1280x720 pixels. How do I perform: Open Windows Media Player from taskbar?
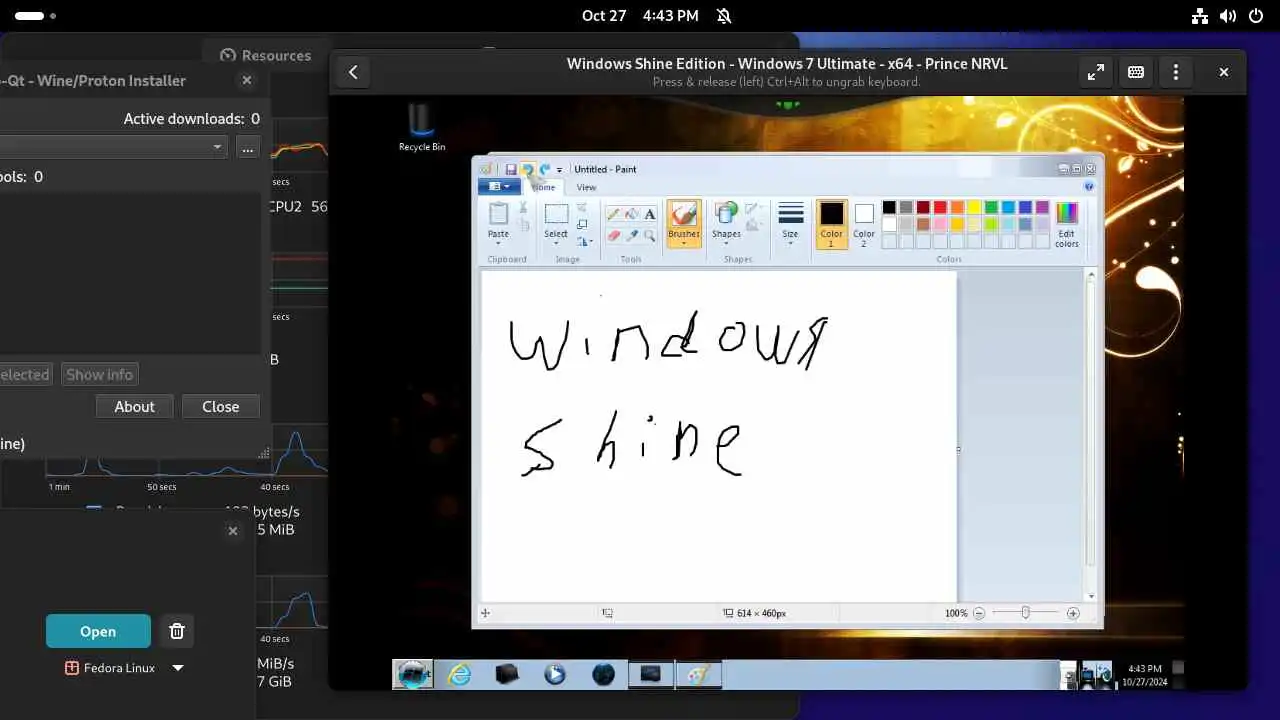555,674
